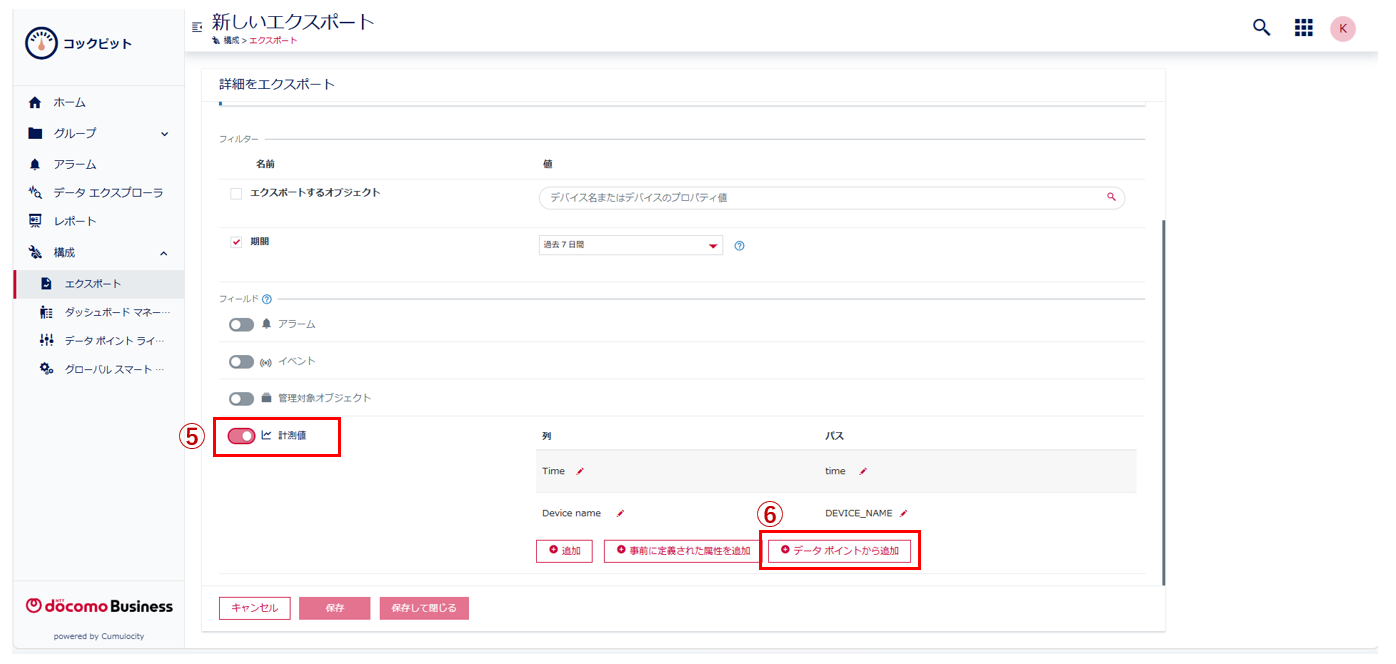Enable the アラーム toggle switch
Image resolution: width=1396 pixels, height=664 pixels.
pos(241,325)
